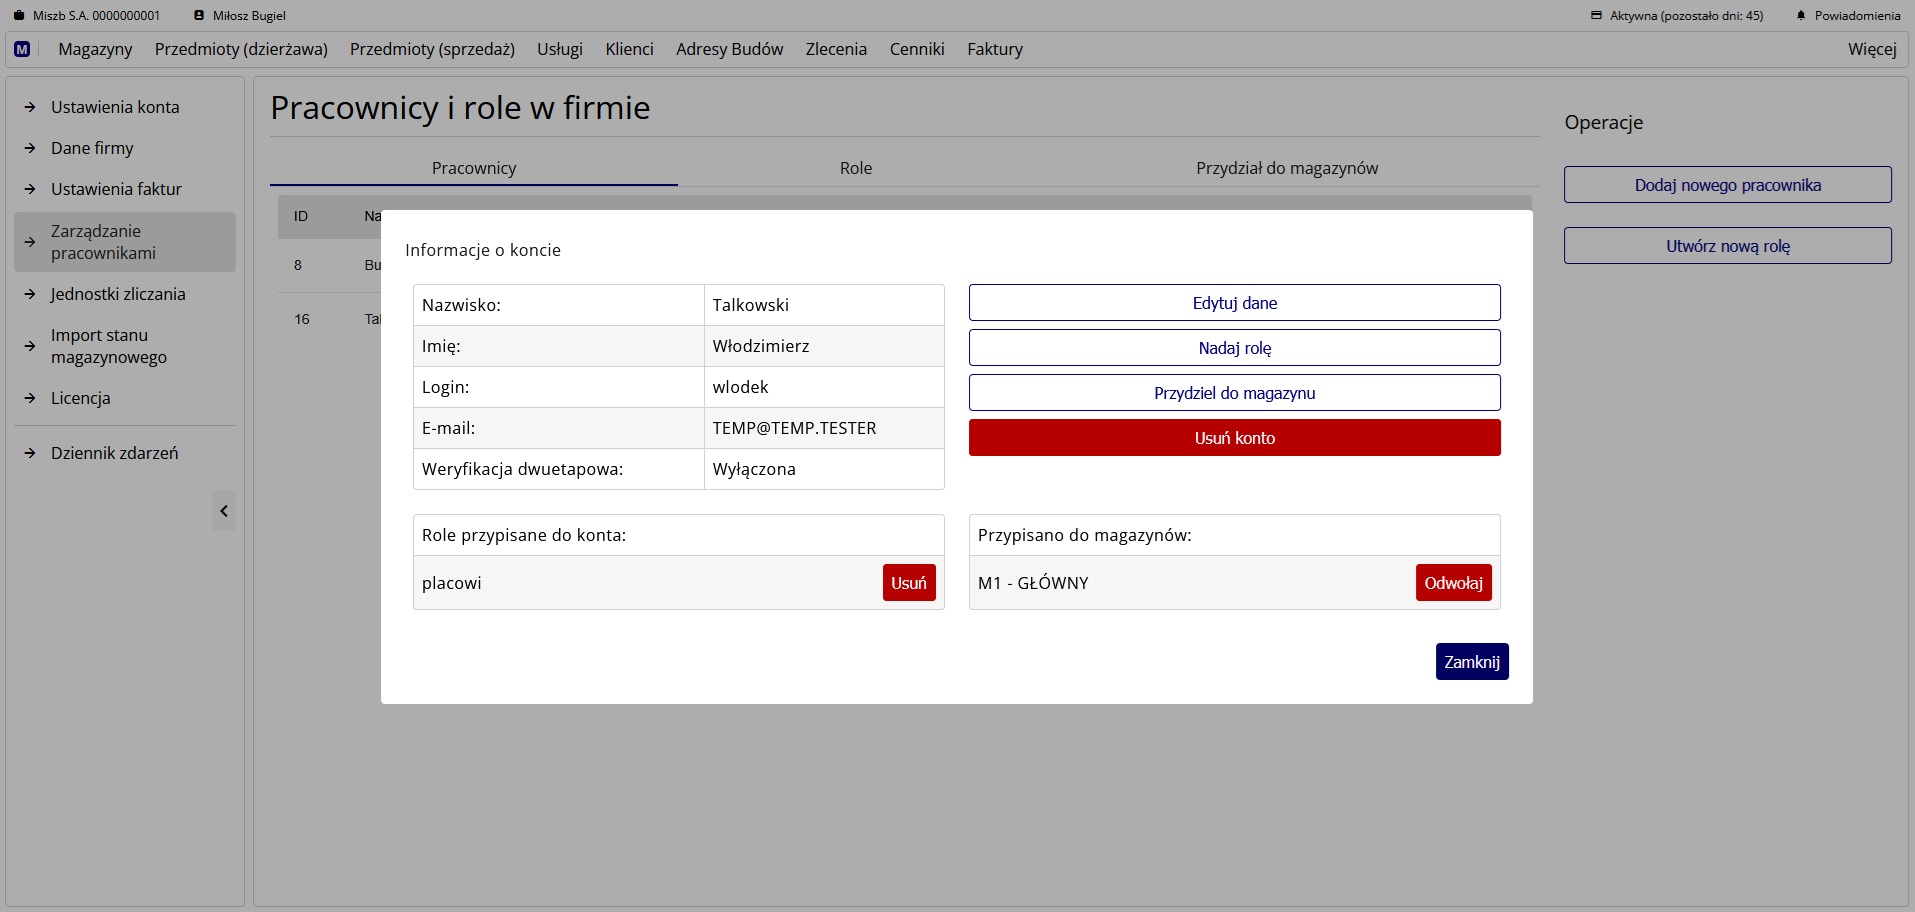The image size is (1915, 912).
Task: Collapse the sidebar with the chevron
Action: [224, 511]
